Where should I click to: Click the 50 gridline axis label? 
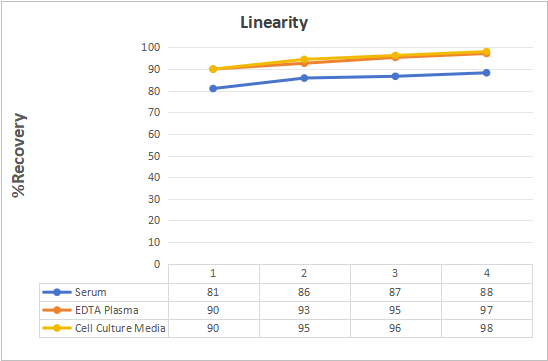tap(153, 156)
